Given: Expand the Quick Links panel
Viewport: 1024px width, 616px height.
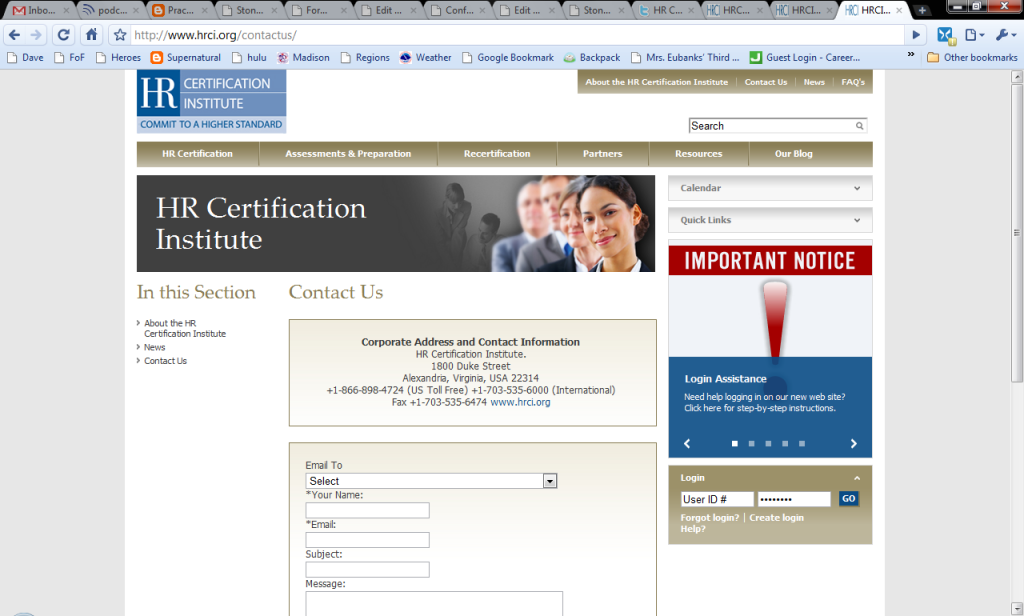Looking at the screenshot, I should (x=770, y=220).
